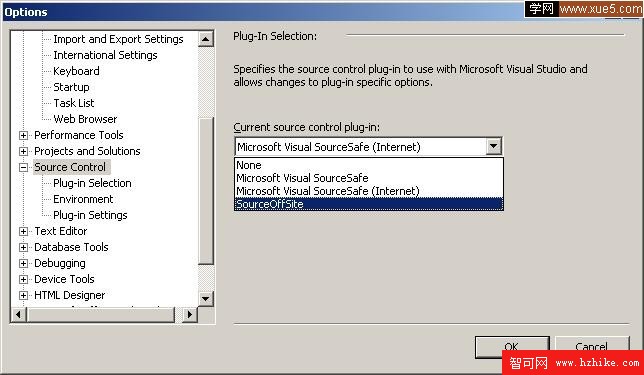
Task: Click the OK button
Action: pyautogui.click(x=512, y=346)
